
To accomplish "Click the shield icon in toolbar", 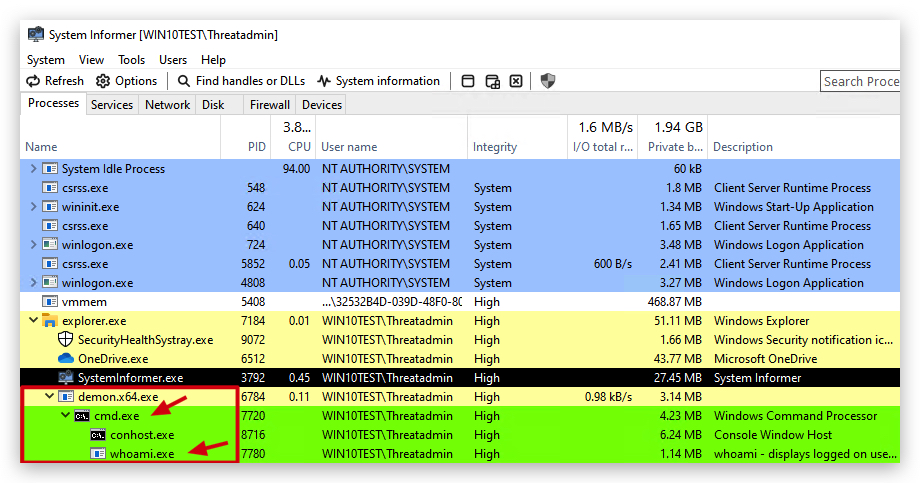I will pos(547,81).
